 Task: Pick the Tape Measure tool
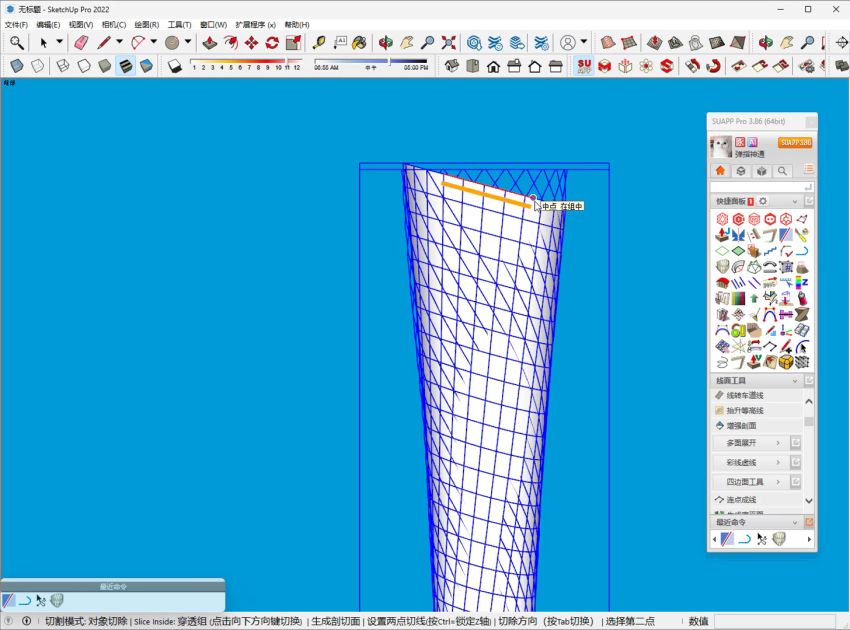[x=319, y=42]
